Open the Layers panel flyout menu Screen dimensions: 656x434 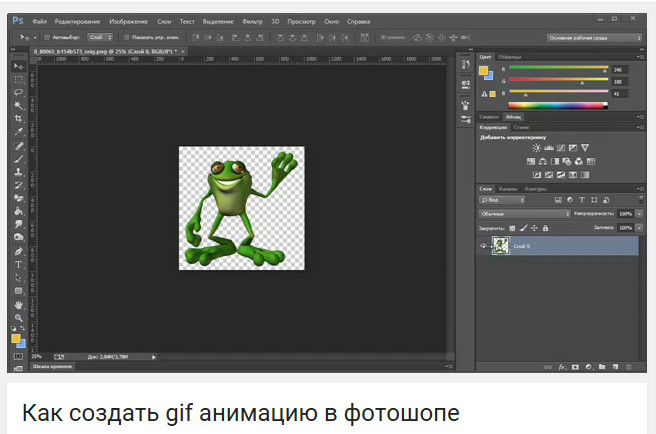pos(640,189)
